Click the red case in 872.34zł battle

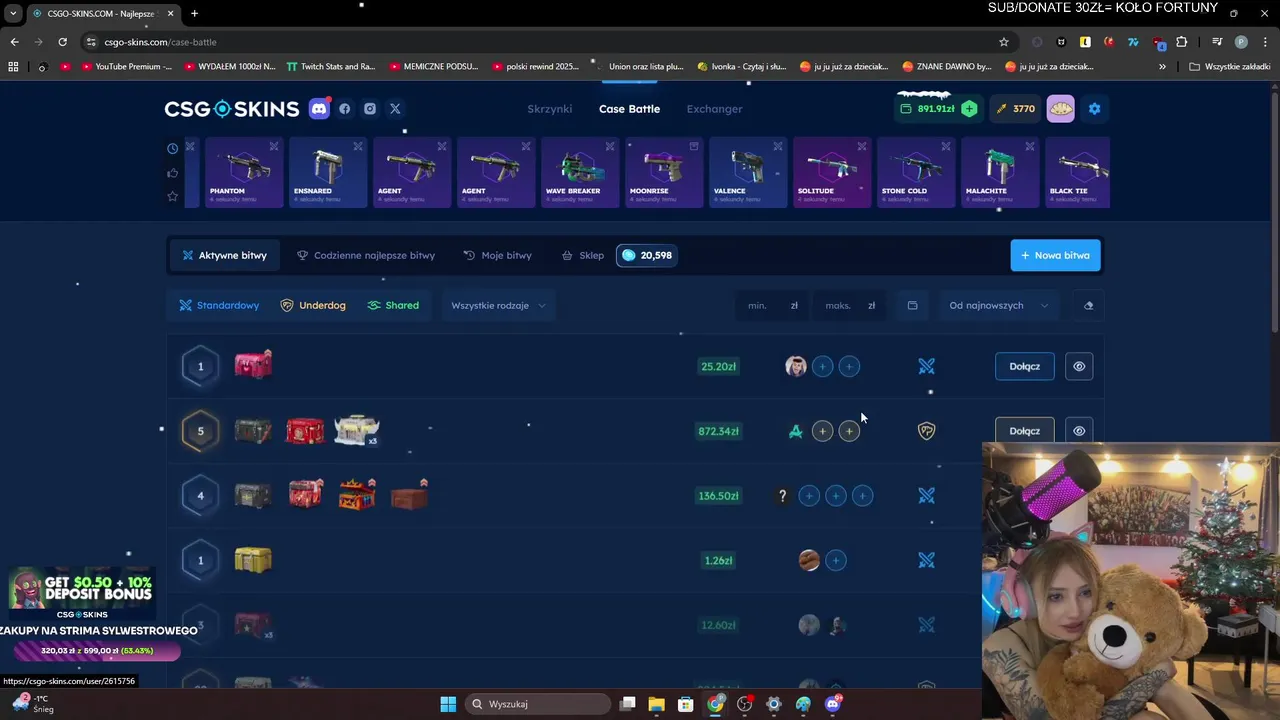coord(305,431)
